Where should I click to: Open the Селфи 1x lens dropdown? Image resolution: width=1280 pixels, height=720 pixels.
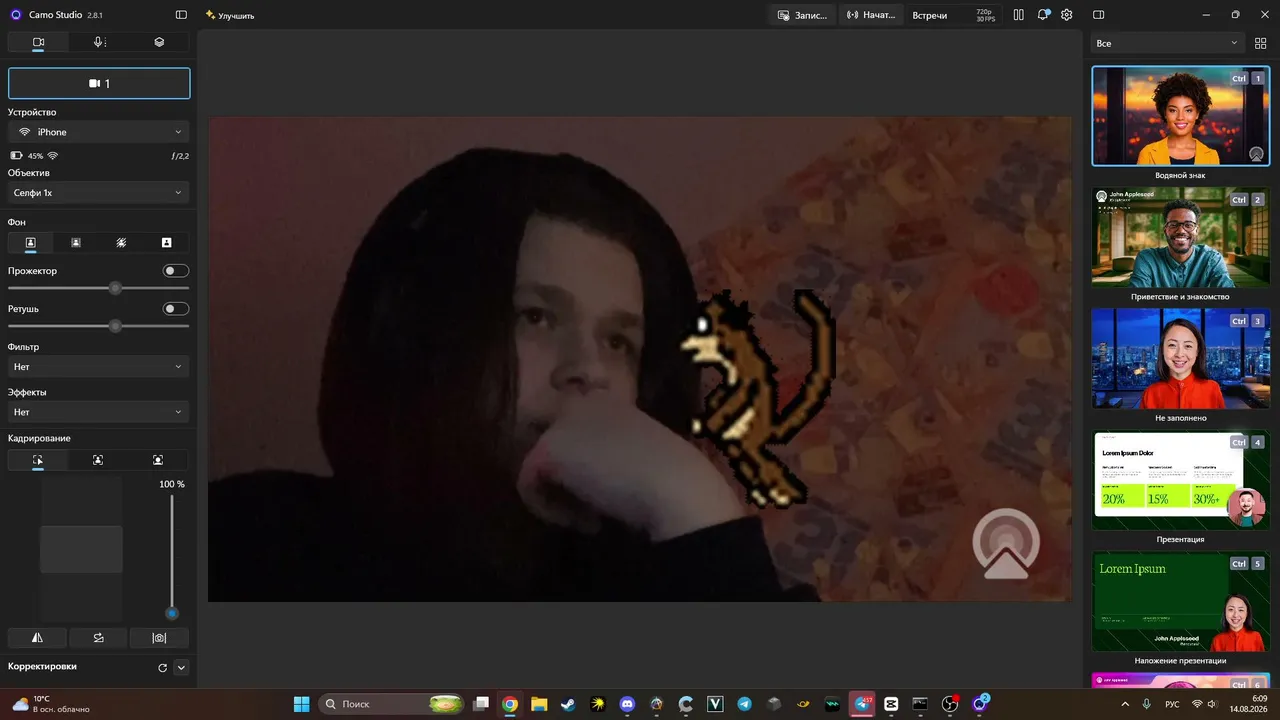[x=99, y=193]
